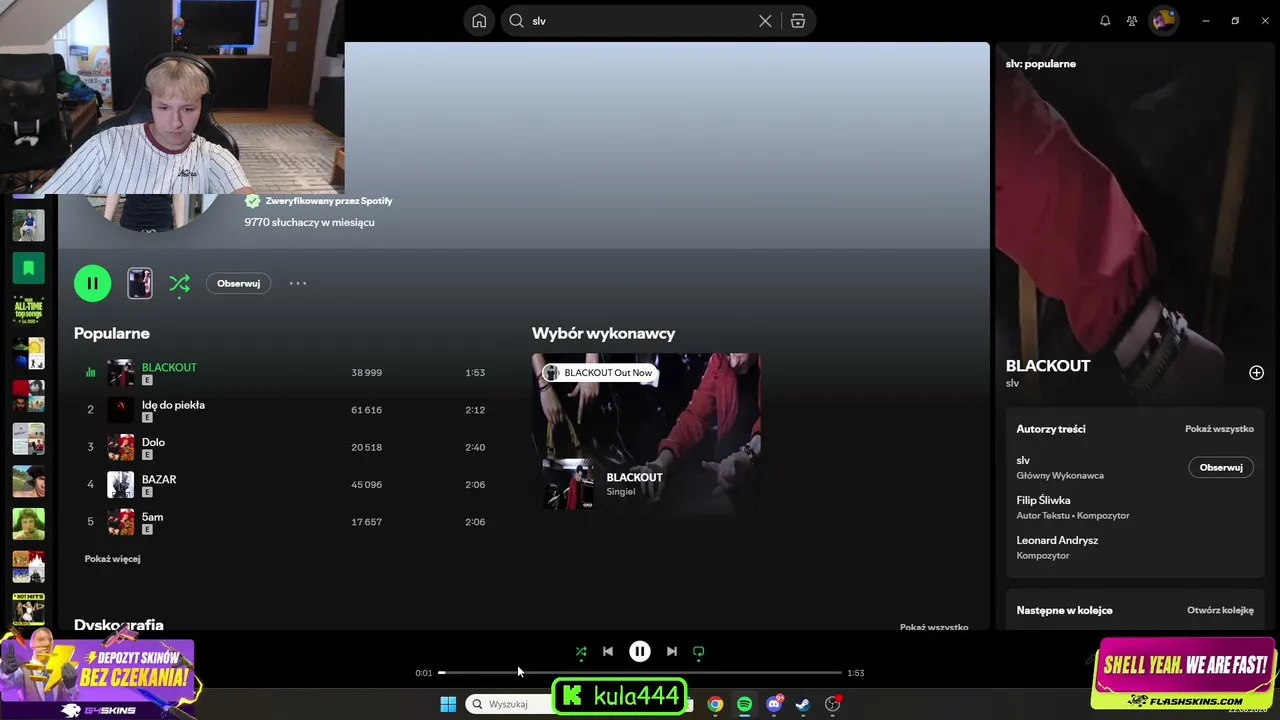Click the cover art of 'Idę do piekła'
The width and height of the screenshot is (1280, 720).
point(120,410)
